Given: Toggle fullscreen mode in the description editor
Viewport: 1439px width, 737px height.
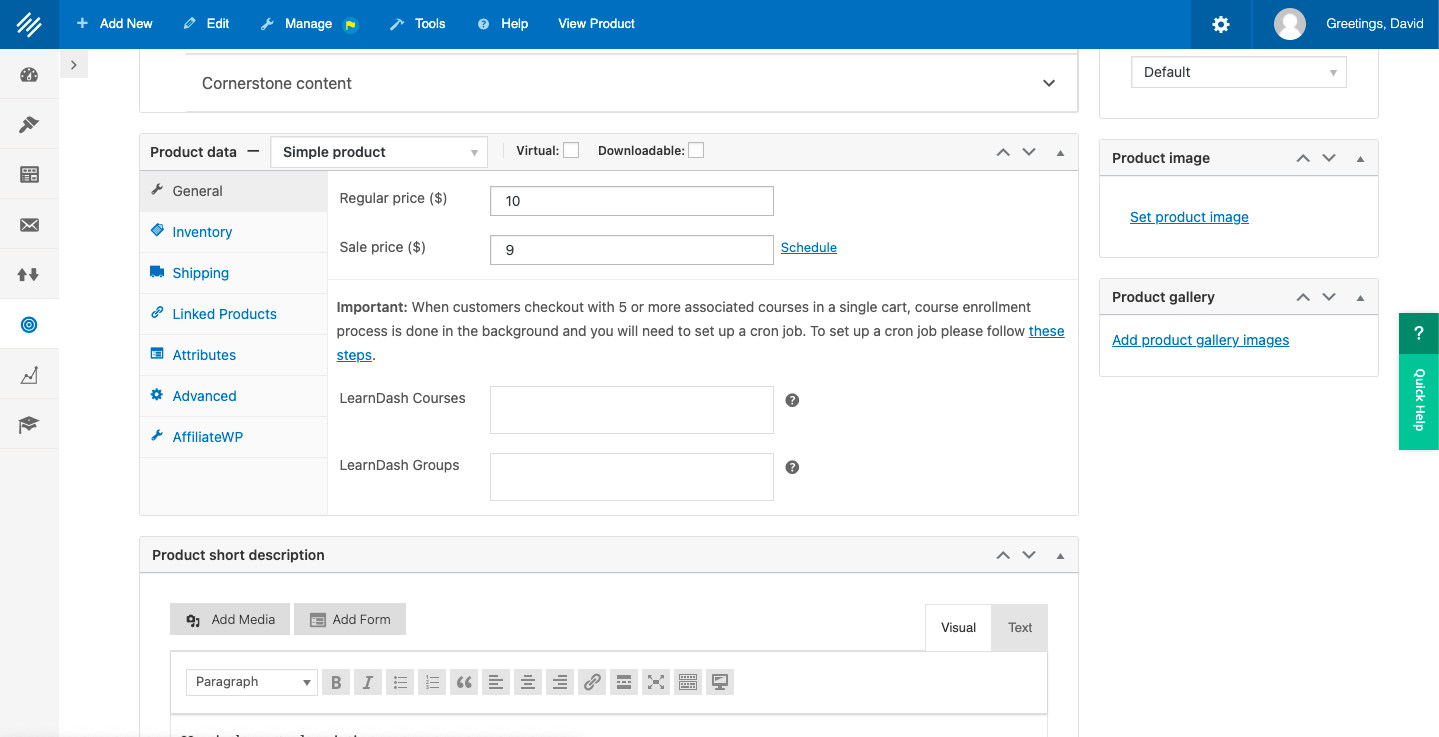Looking at the screenshot, I should click(x=656, y=681).
